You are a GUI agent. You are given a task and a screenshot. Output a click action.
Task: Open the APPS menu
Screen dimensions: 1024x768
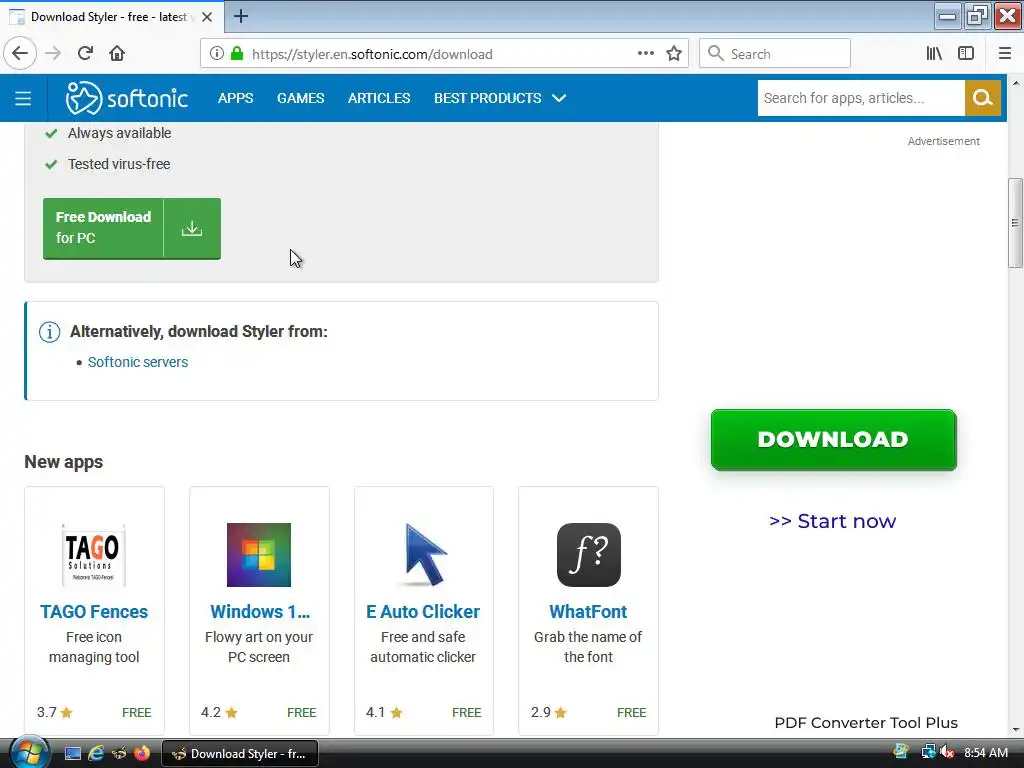(x=236, y=98)
